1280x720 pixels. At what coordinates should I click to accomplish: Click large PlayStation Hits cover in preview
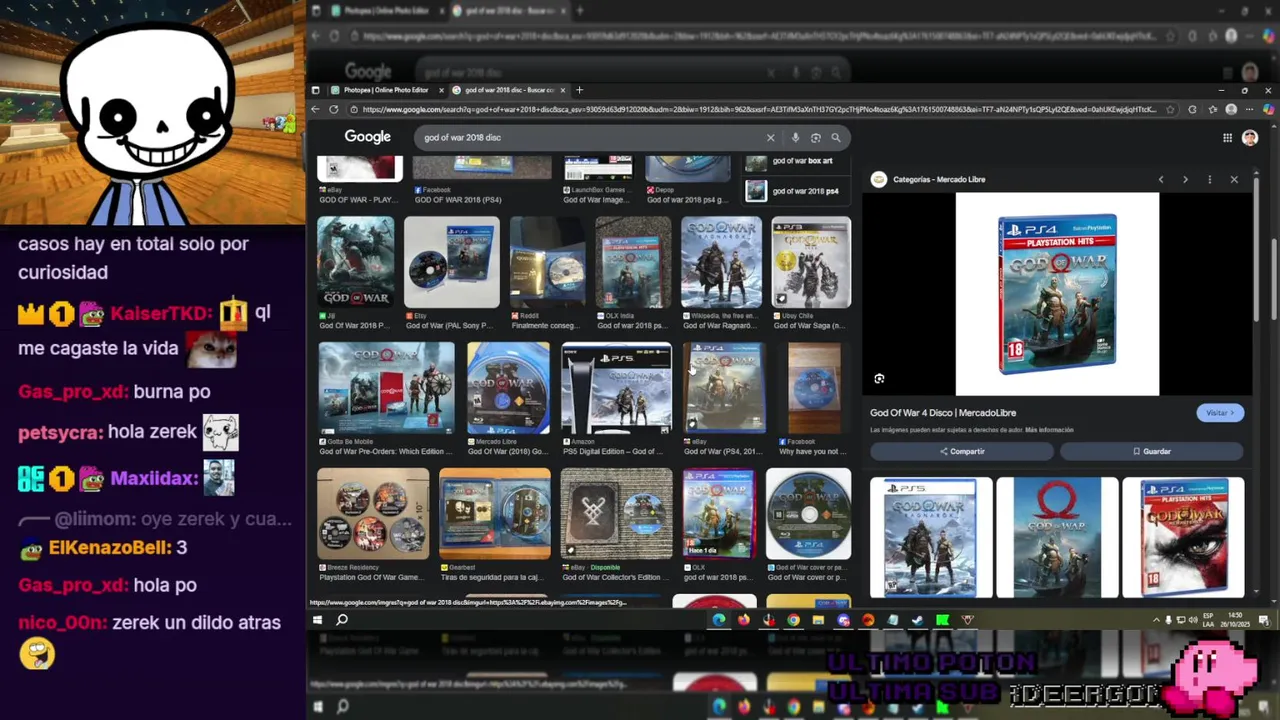(x=1057, y=294)
